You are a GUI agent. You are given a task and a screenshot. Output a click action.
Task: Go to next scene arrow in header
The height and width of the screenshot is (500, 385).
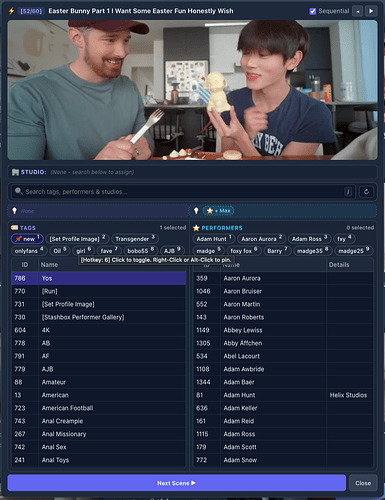click(371, 11)
